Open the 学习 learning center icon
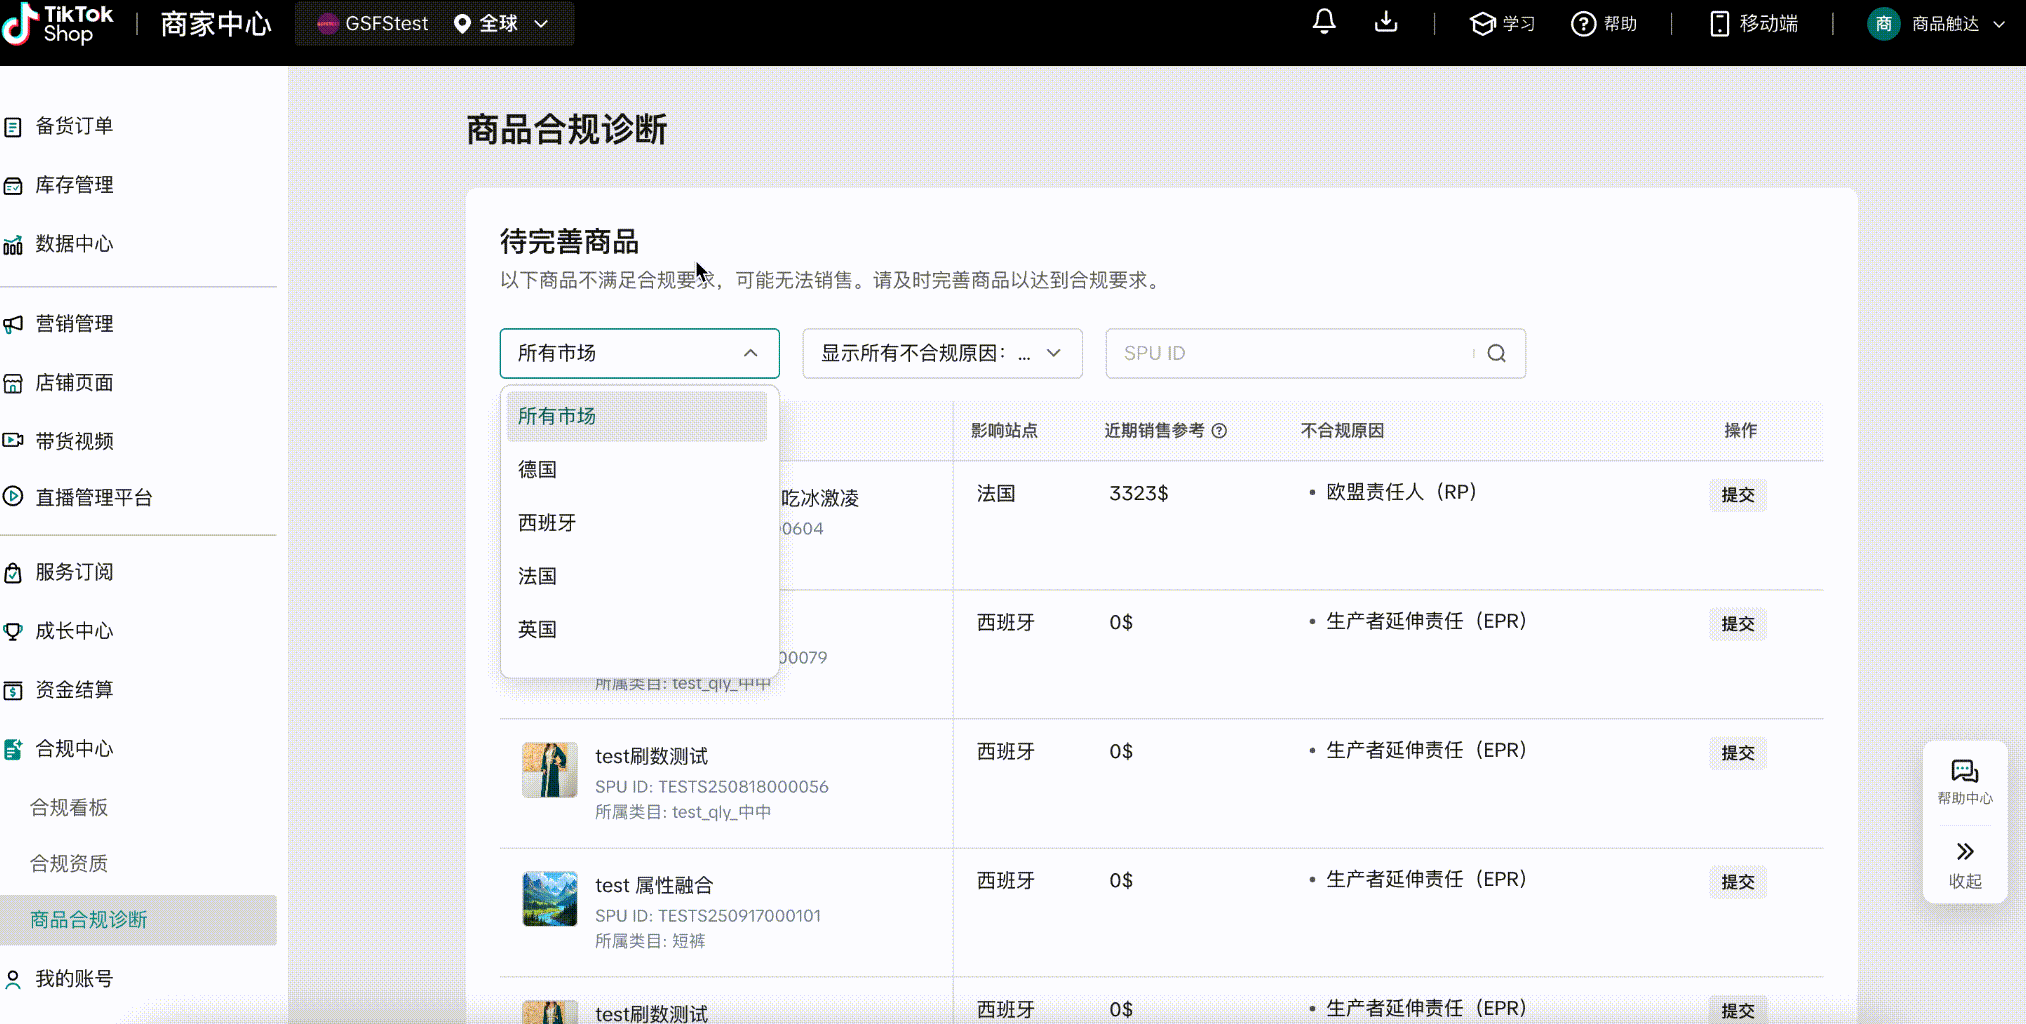 [1481, 24]
